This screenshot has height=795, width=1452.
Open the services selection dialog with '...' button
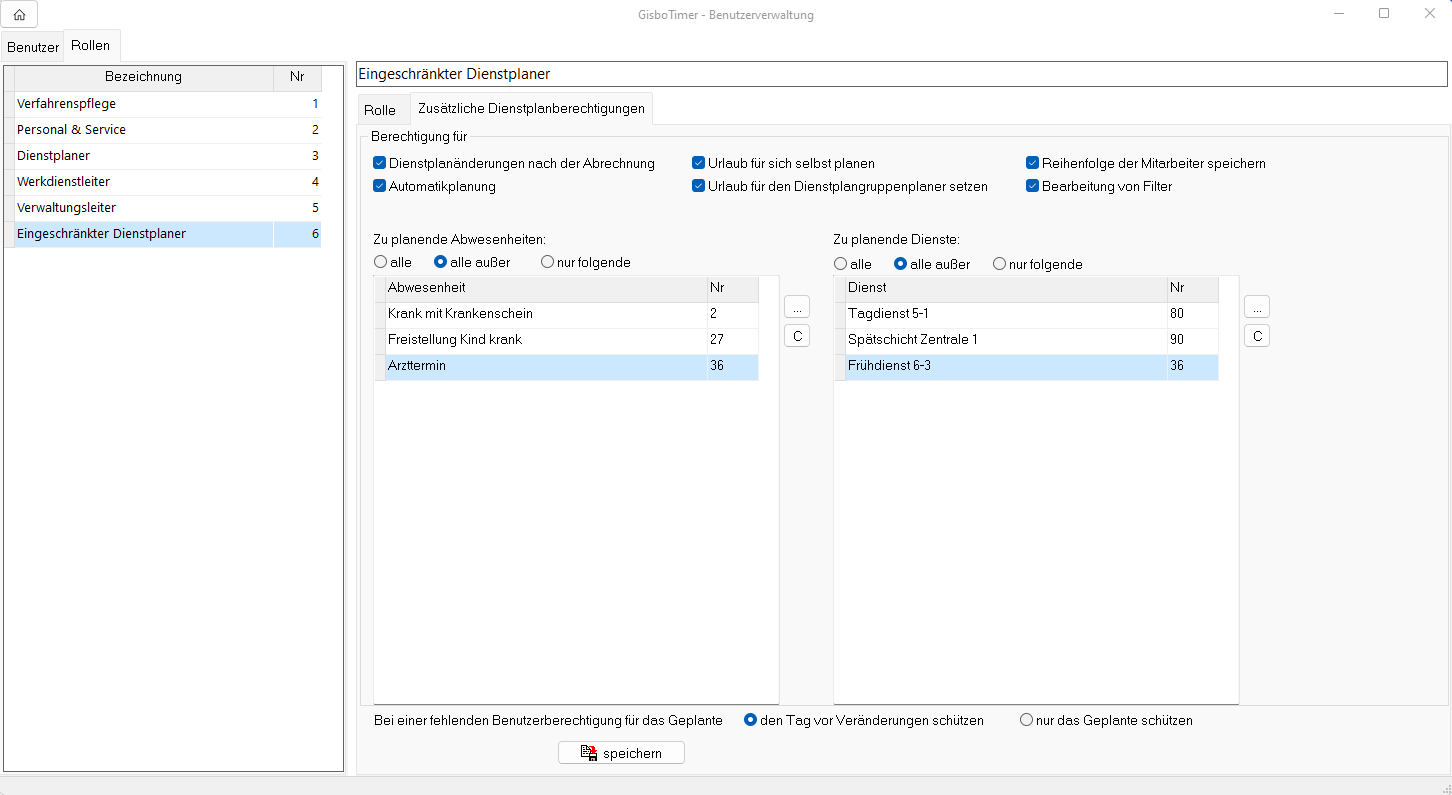[x=1256, y=307]
